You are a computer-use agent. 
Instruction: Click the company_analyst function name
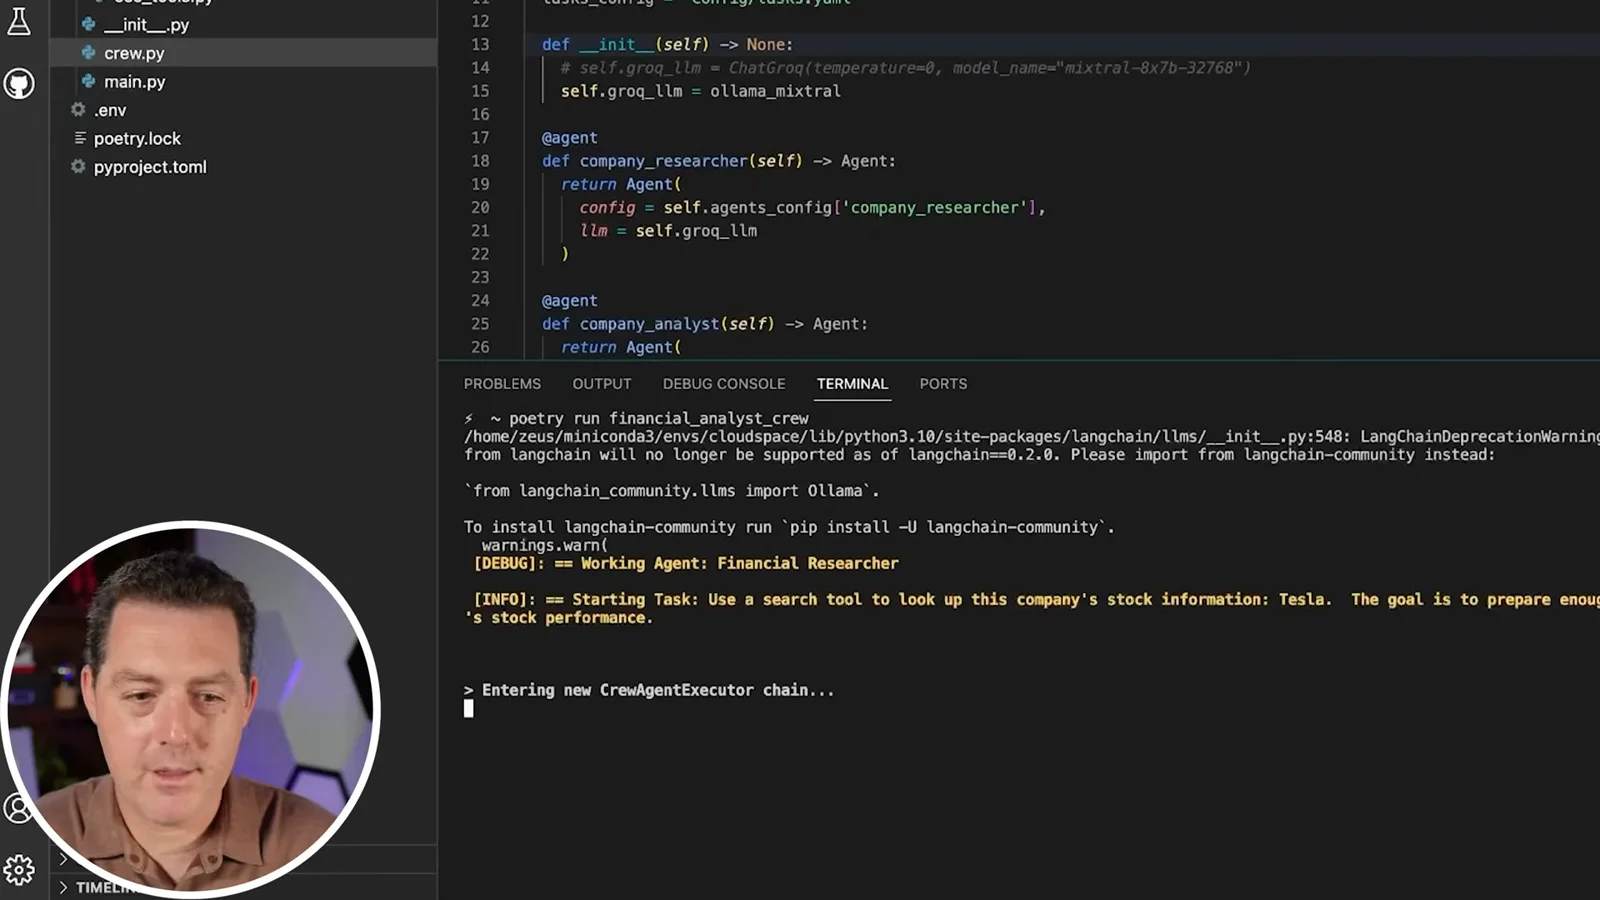(x=649, y=324)
